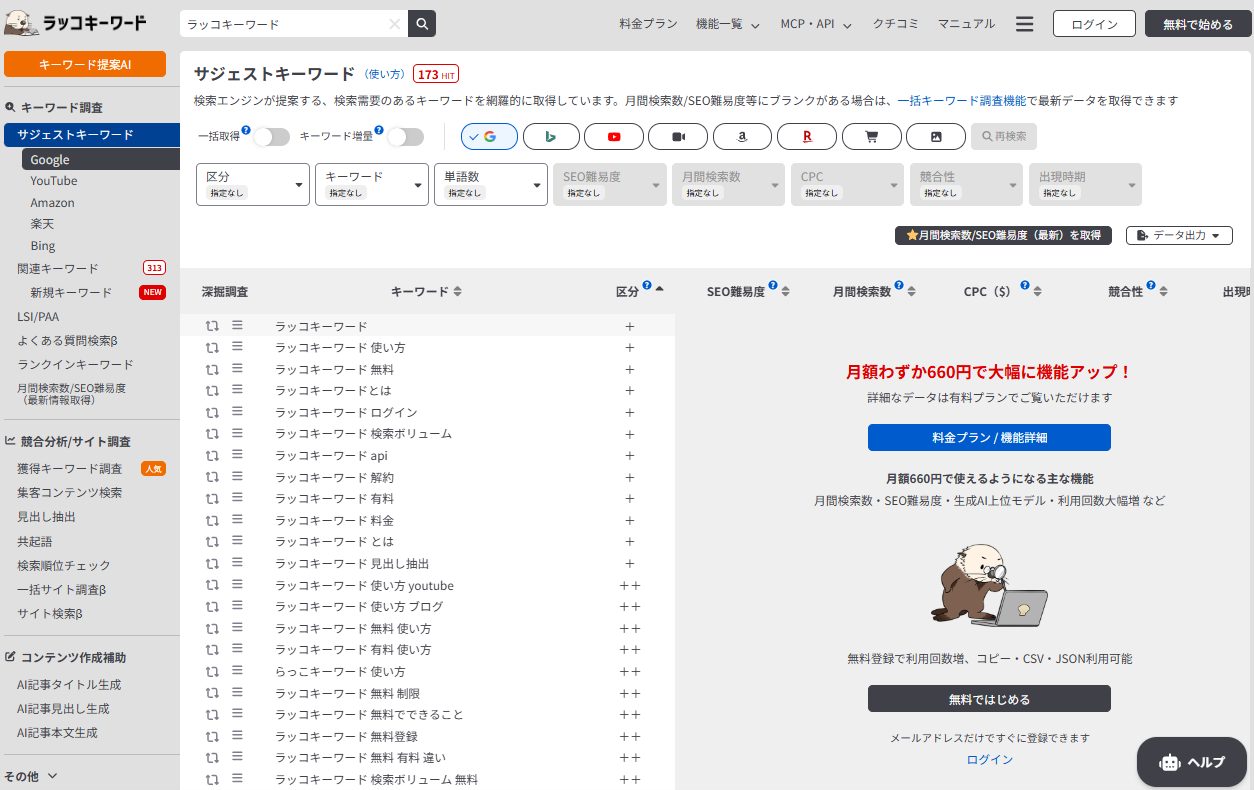Select the shopping cart search source chip
The height and width of the screenshot is (790, 1254).
point(872,136)
